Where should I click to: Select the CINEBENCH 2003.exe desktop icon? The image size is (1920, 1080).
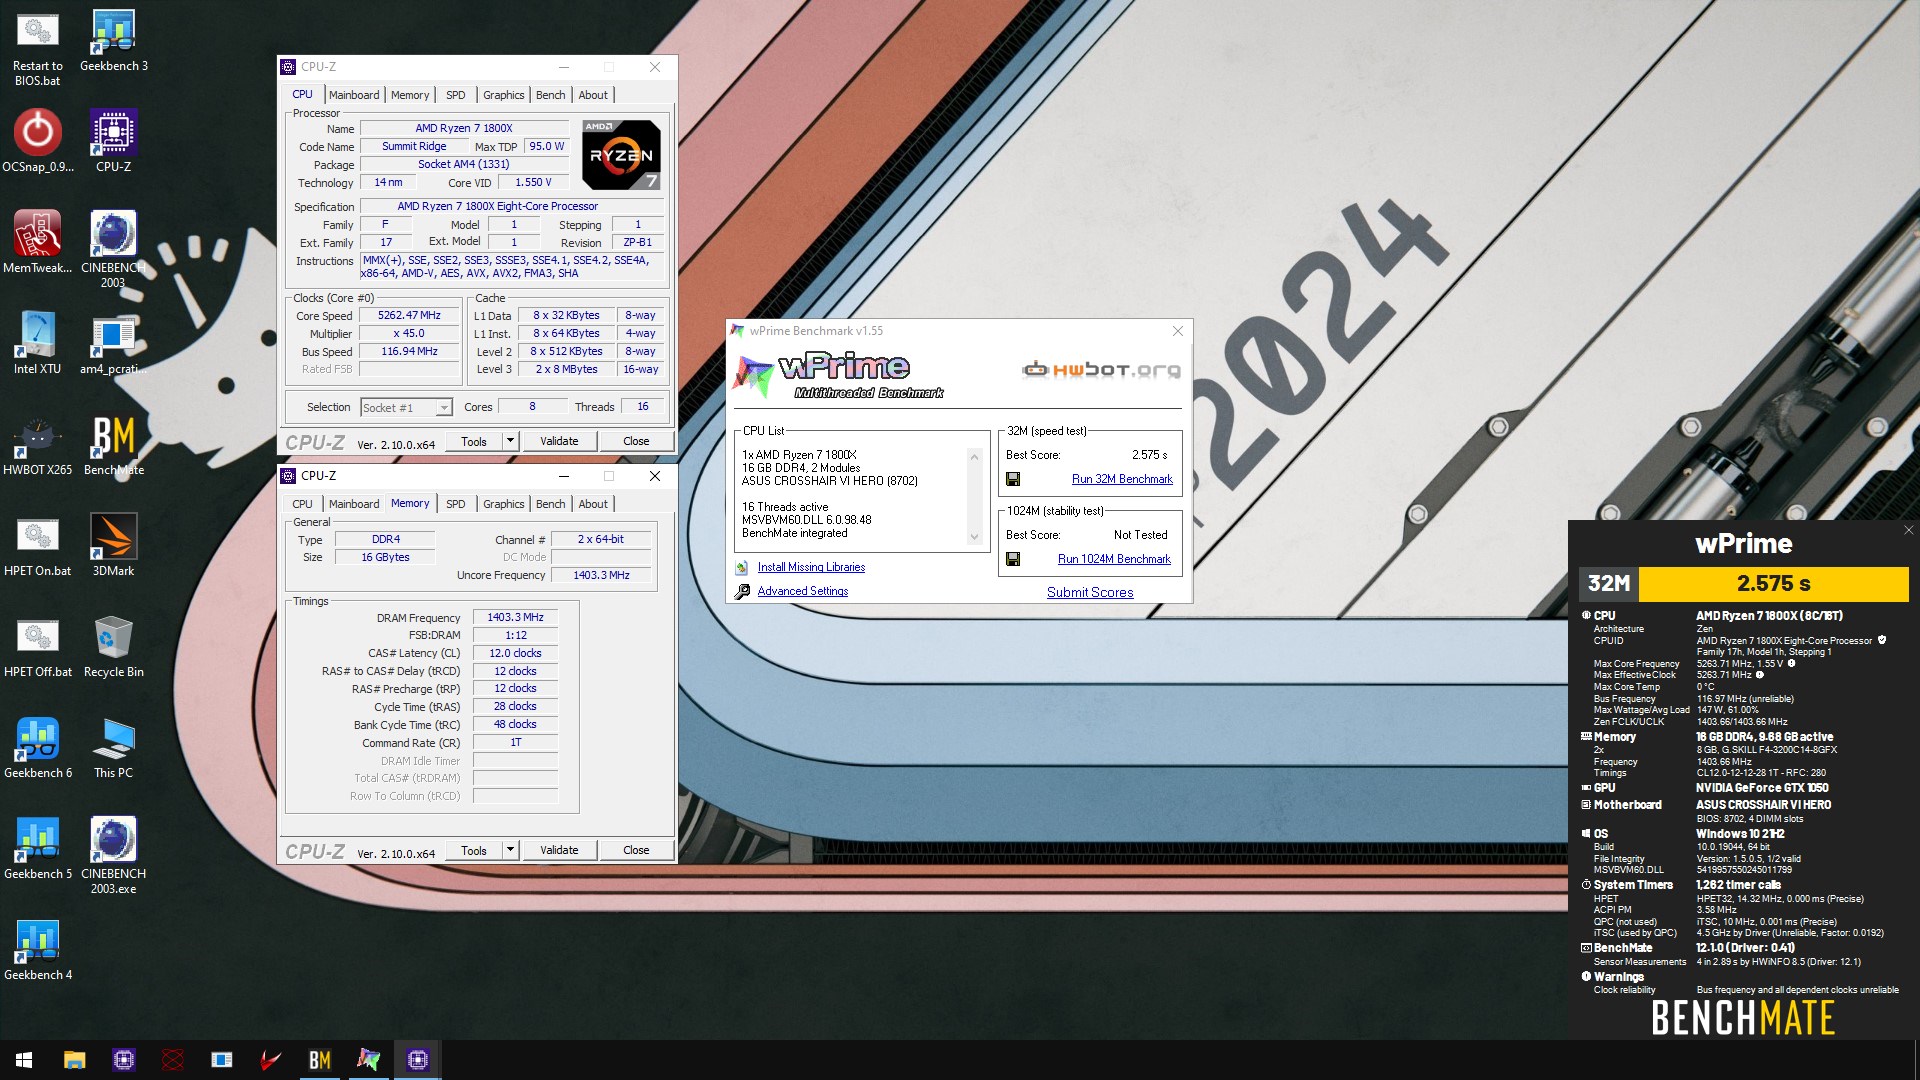[113, 855]
